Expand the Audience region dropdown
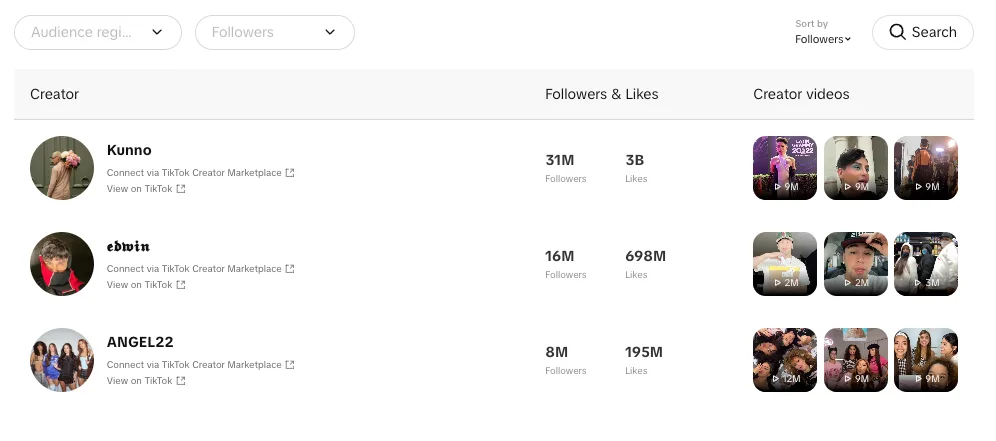The width and height of the screenshot is (996, 441). pos(98,32)
